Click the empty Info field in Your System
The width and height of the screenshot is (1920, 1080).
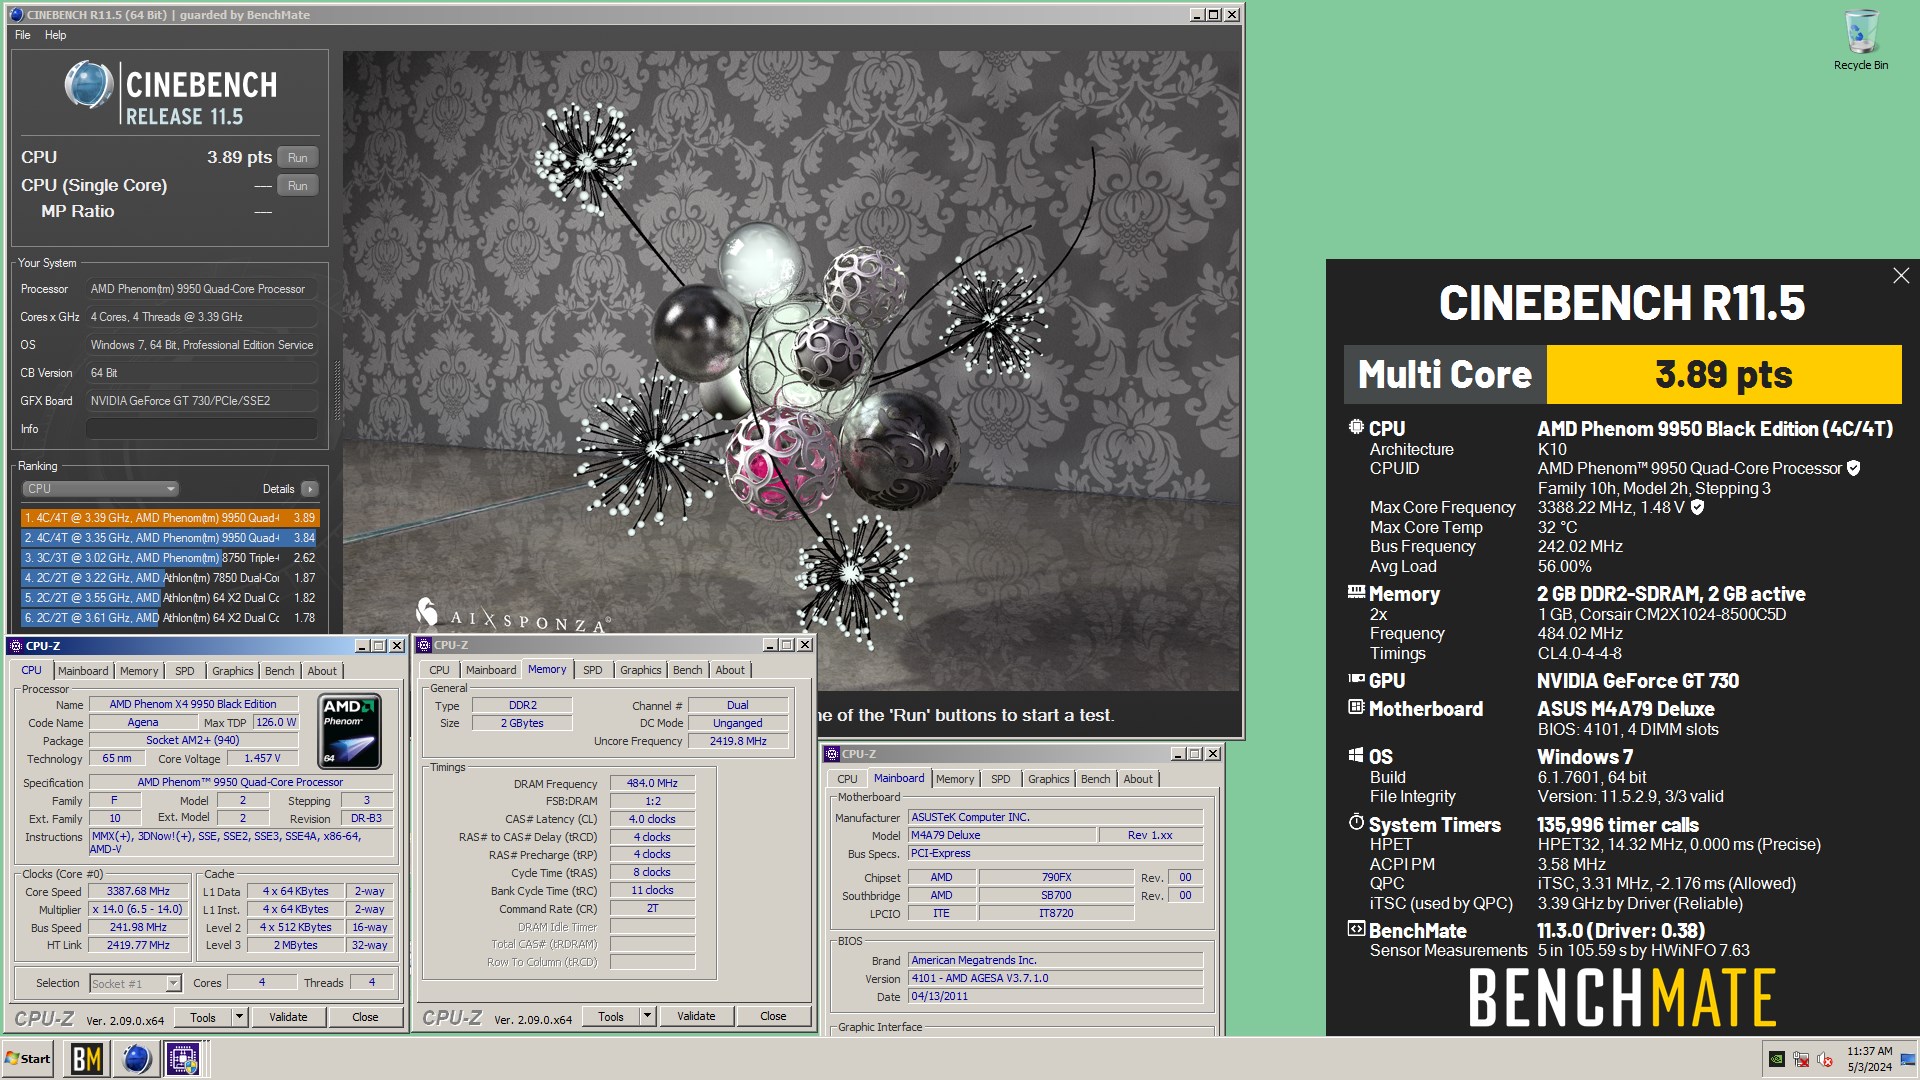(x=201, y=429)
